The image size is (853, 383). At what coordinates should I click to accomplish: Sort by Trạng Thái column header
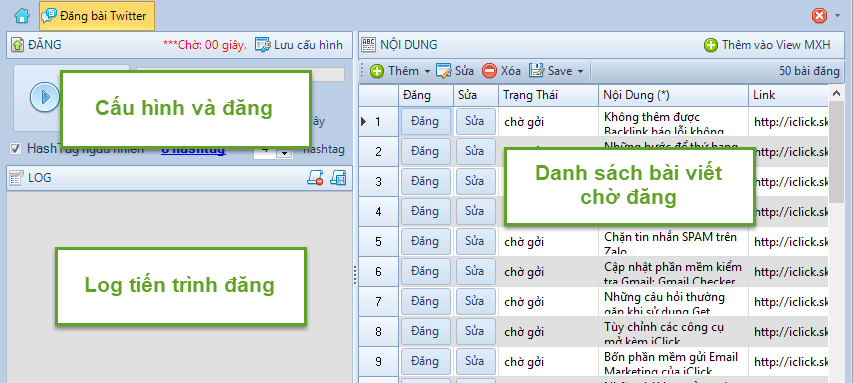click(x=548, y=95)
